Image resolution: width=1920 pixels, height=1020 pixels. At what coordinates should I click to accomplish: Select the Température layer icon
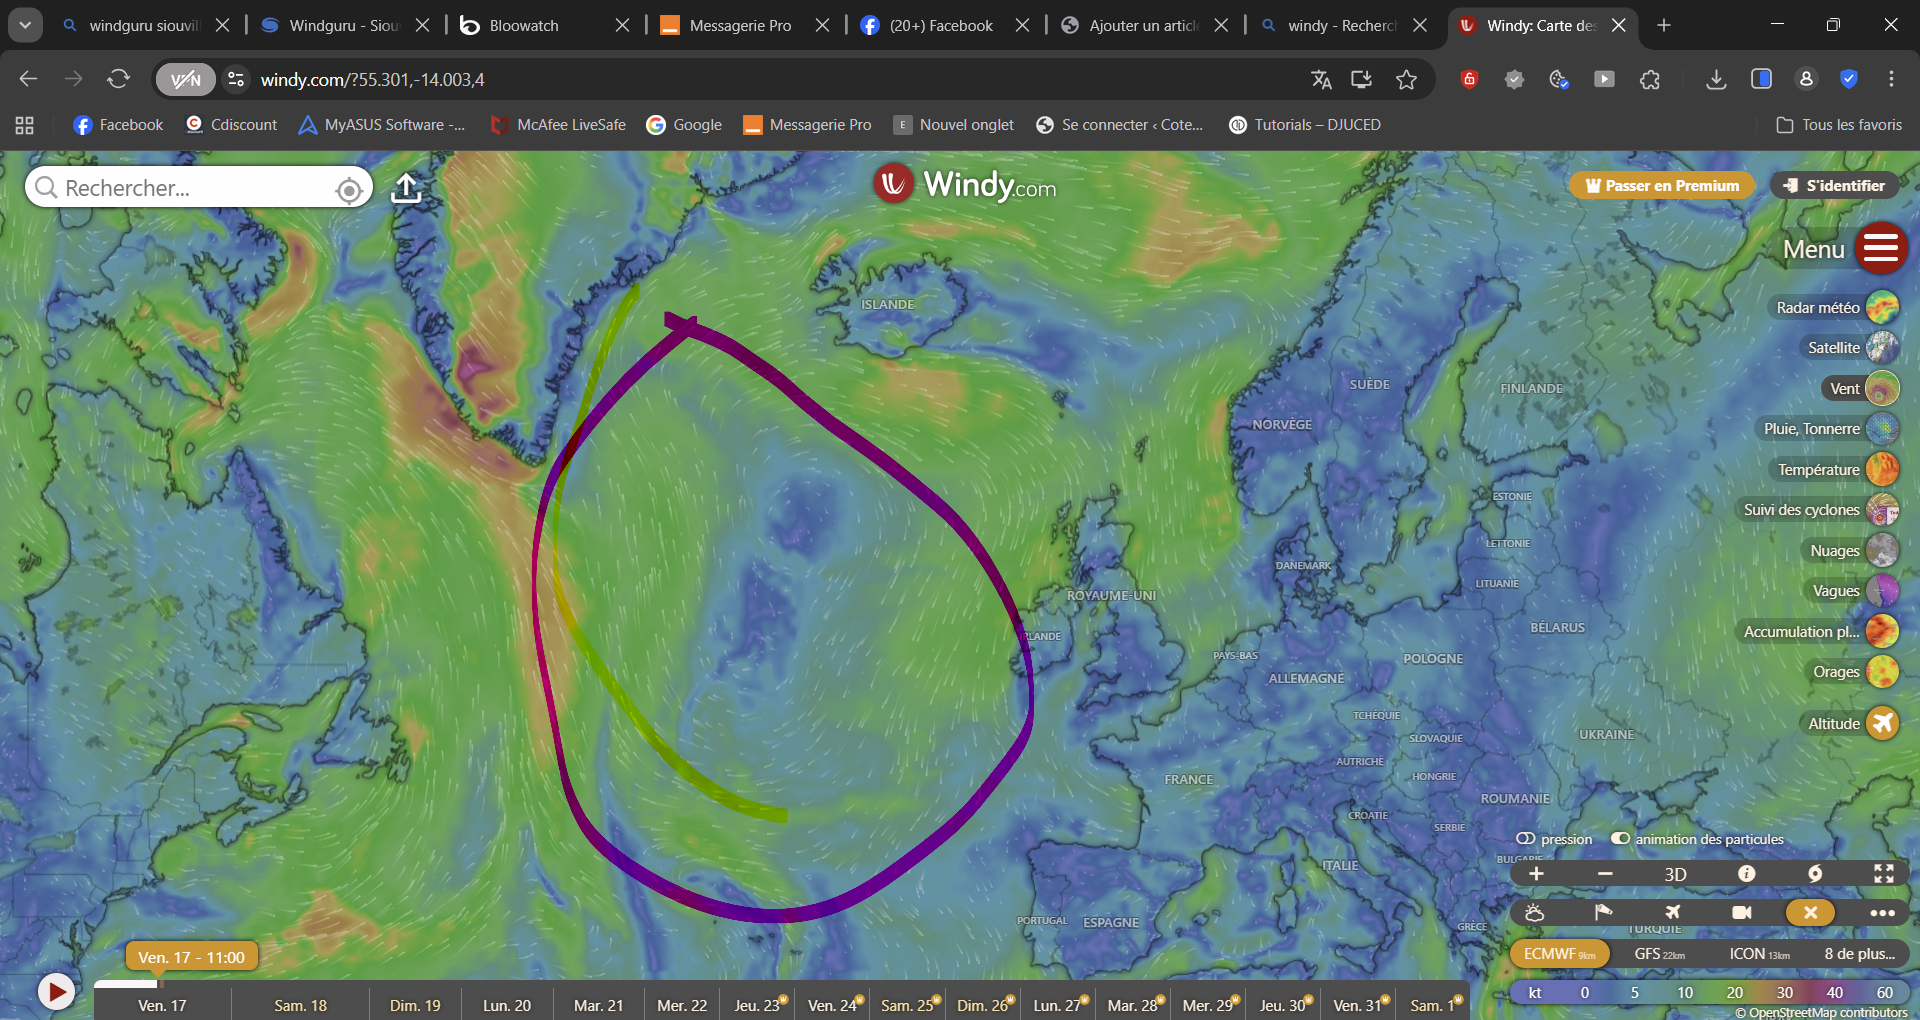click(1882, 469)
